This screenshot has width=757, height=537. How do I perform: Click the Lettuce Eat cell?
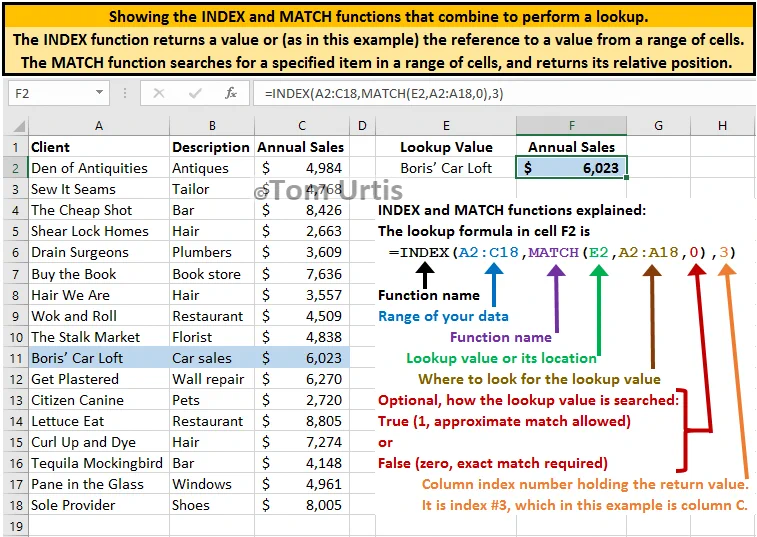99,421
